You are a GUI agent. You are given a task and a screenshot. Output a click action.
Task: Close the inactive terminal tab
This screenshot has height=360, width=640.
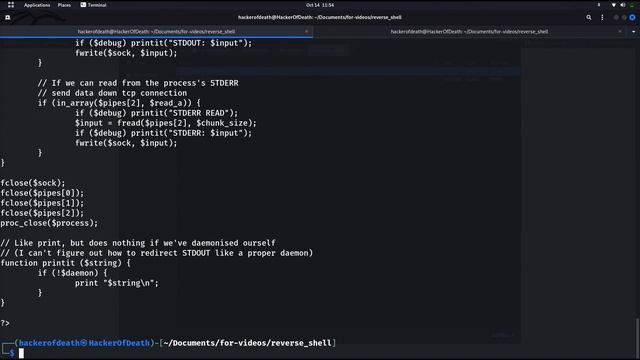tap(620, 31)
